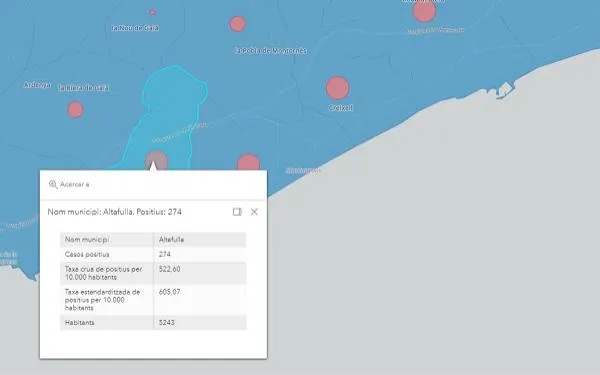Screen dimensions: 600x375
Task: Select the value 274 in table
Action: pyautogui.click(x=165, y=254)
